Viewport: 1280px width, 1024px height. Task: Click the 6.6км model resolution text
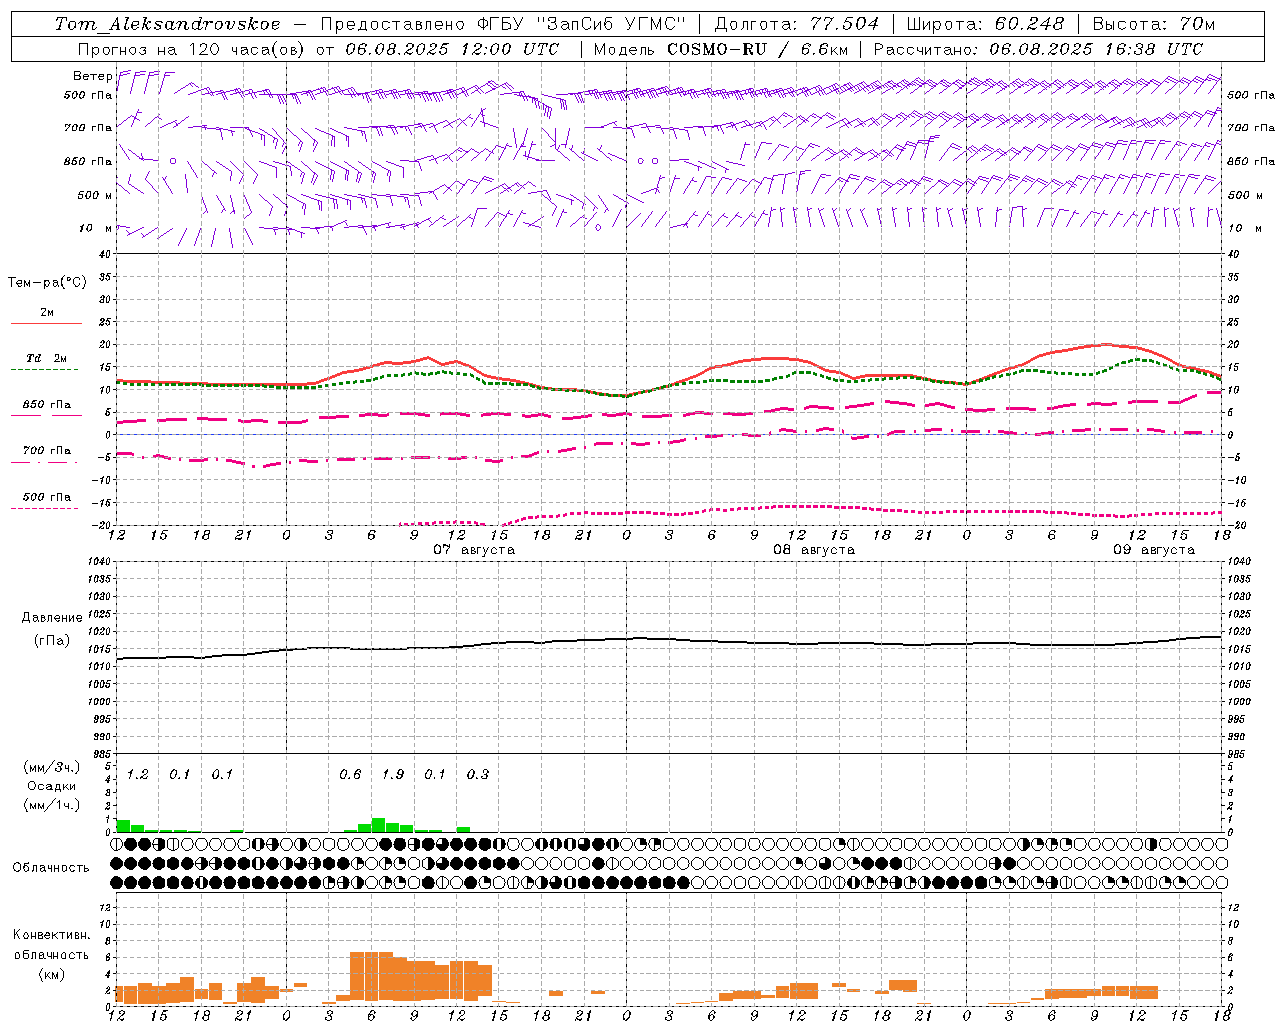pyautogui.click(x=822, y=49)
